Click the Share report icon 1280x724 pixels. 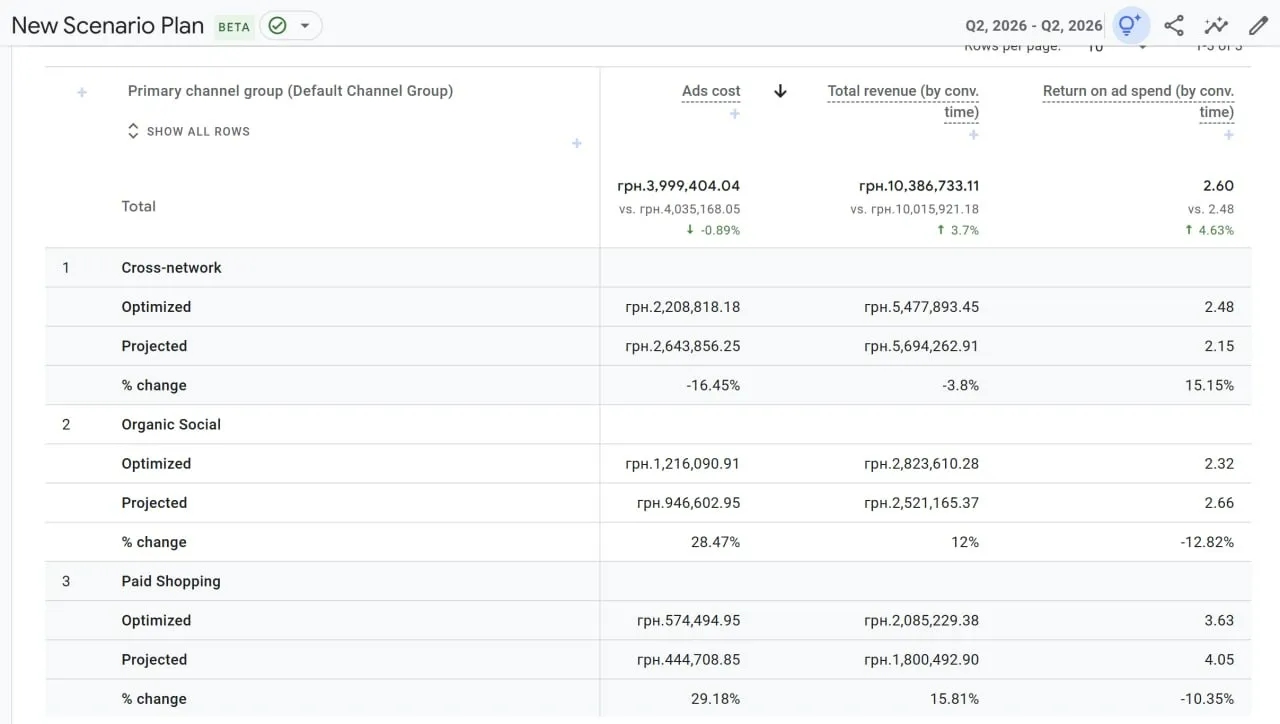pyautogui.click(x=1174, y=26)
